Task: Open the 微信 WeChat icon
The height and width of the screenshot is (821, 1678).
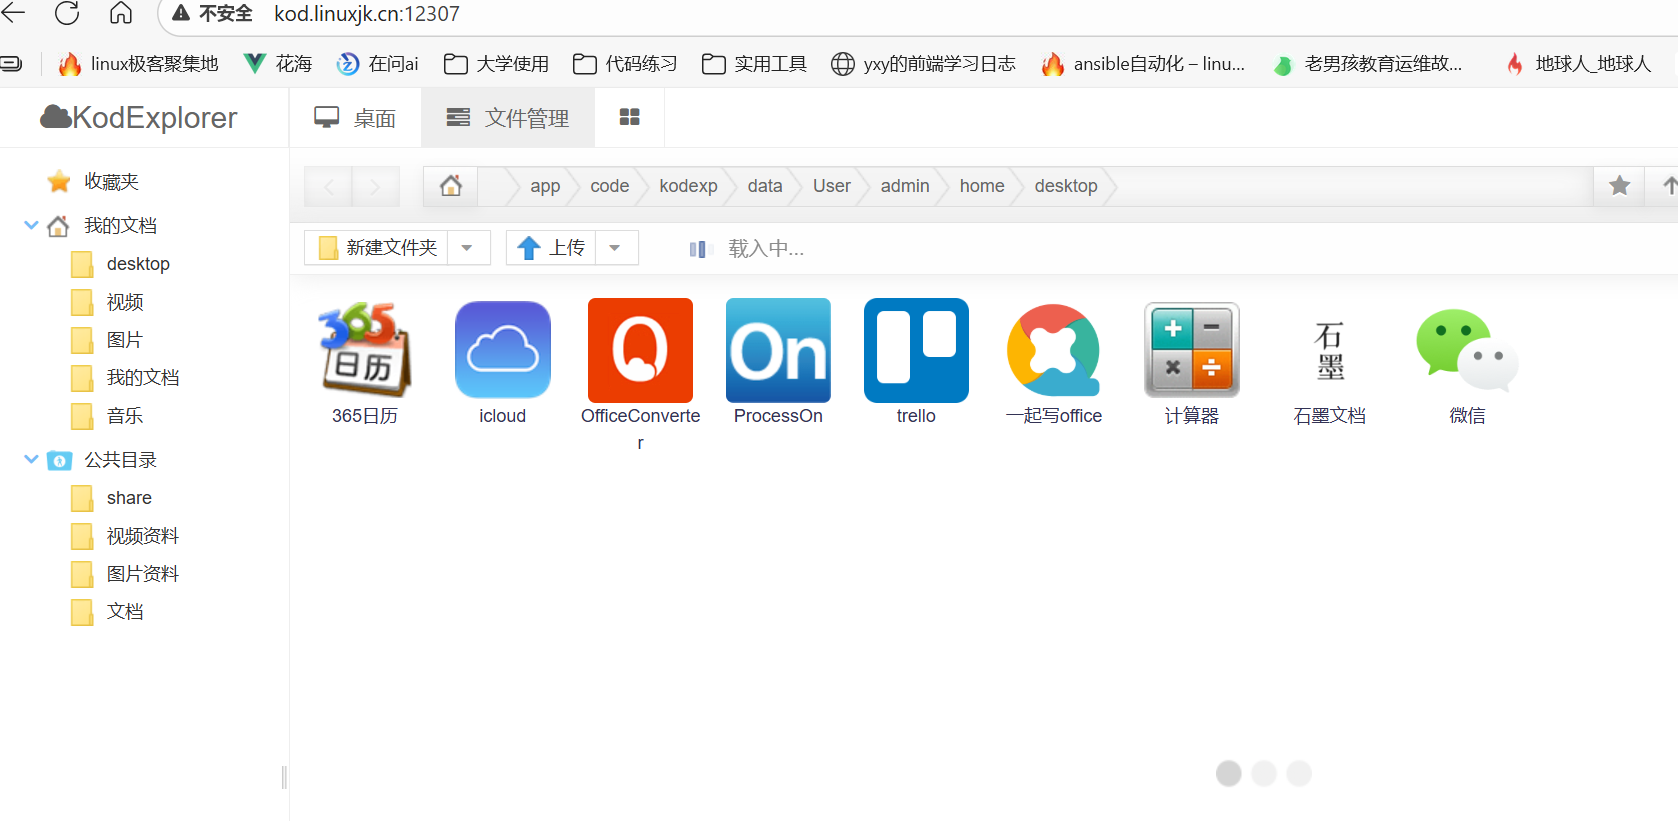Action: coord(1467,351)
